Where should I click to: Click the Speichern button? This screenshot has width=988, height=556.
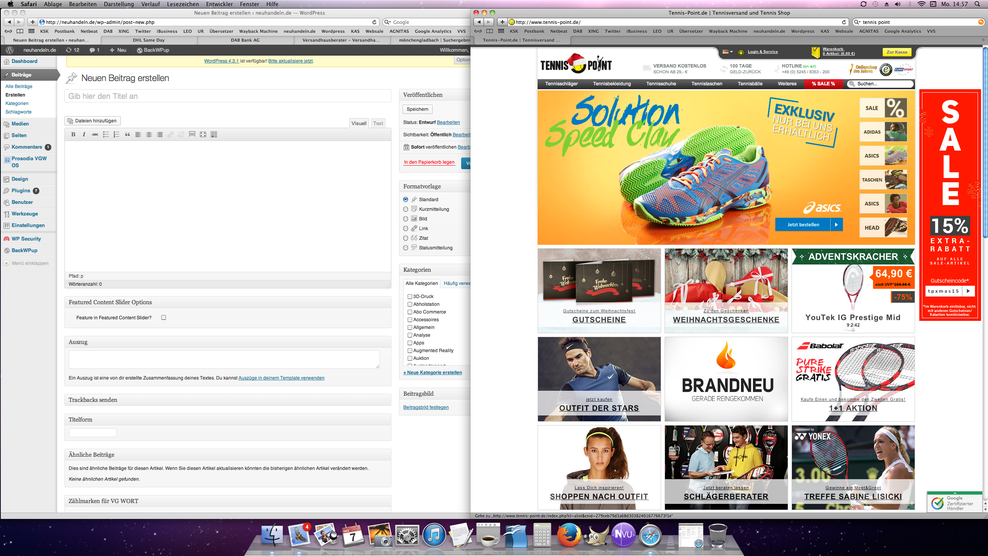tap(417, 109)
